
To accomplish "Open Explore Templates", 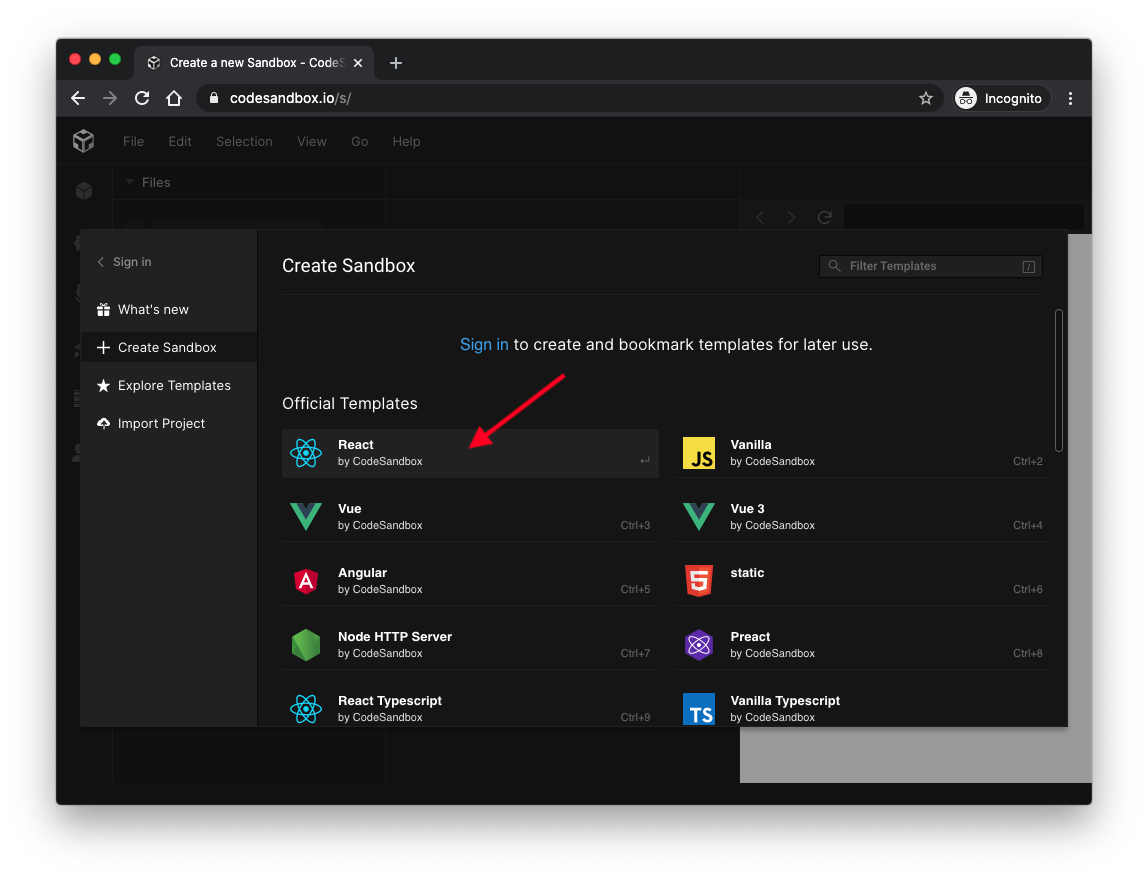I will click(168, 386).
